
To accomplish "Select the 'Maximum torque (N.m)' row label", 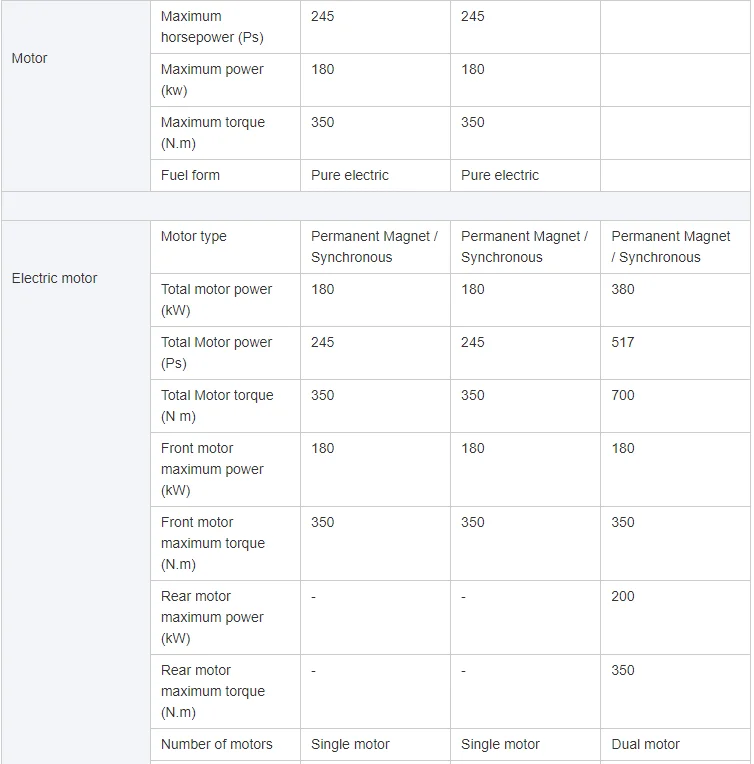I will tap(212, 133).
